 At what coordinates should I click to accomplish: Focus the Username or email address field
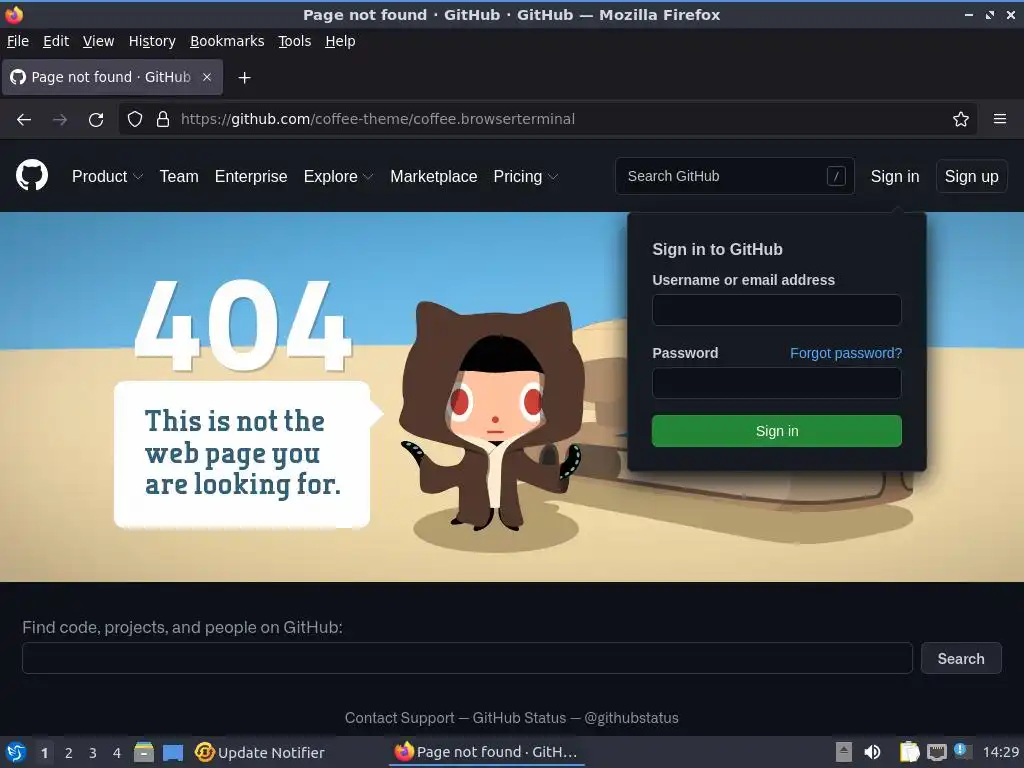coord(776,310)
